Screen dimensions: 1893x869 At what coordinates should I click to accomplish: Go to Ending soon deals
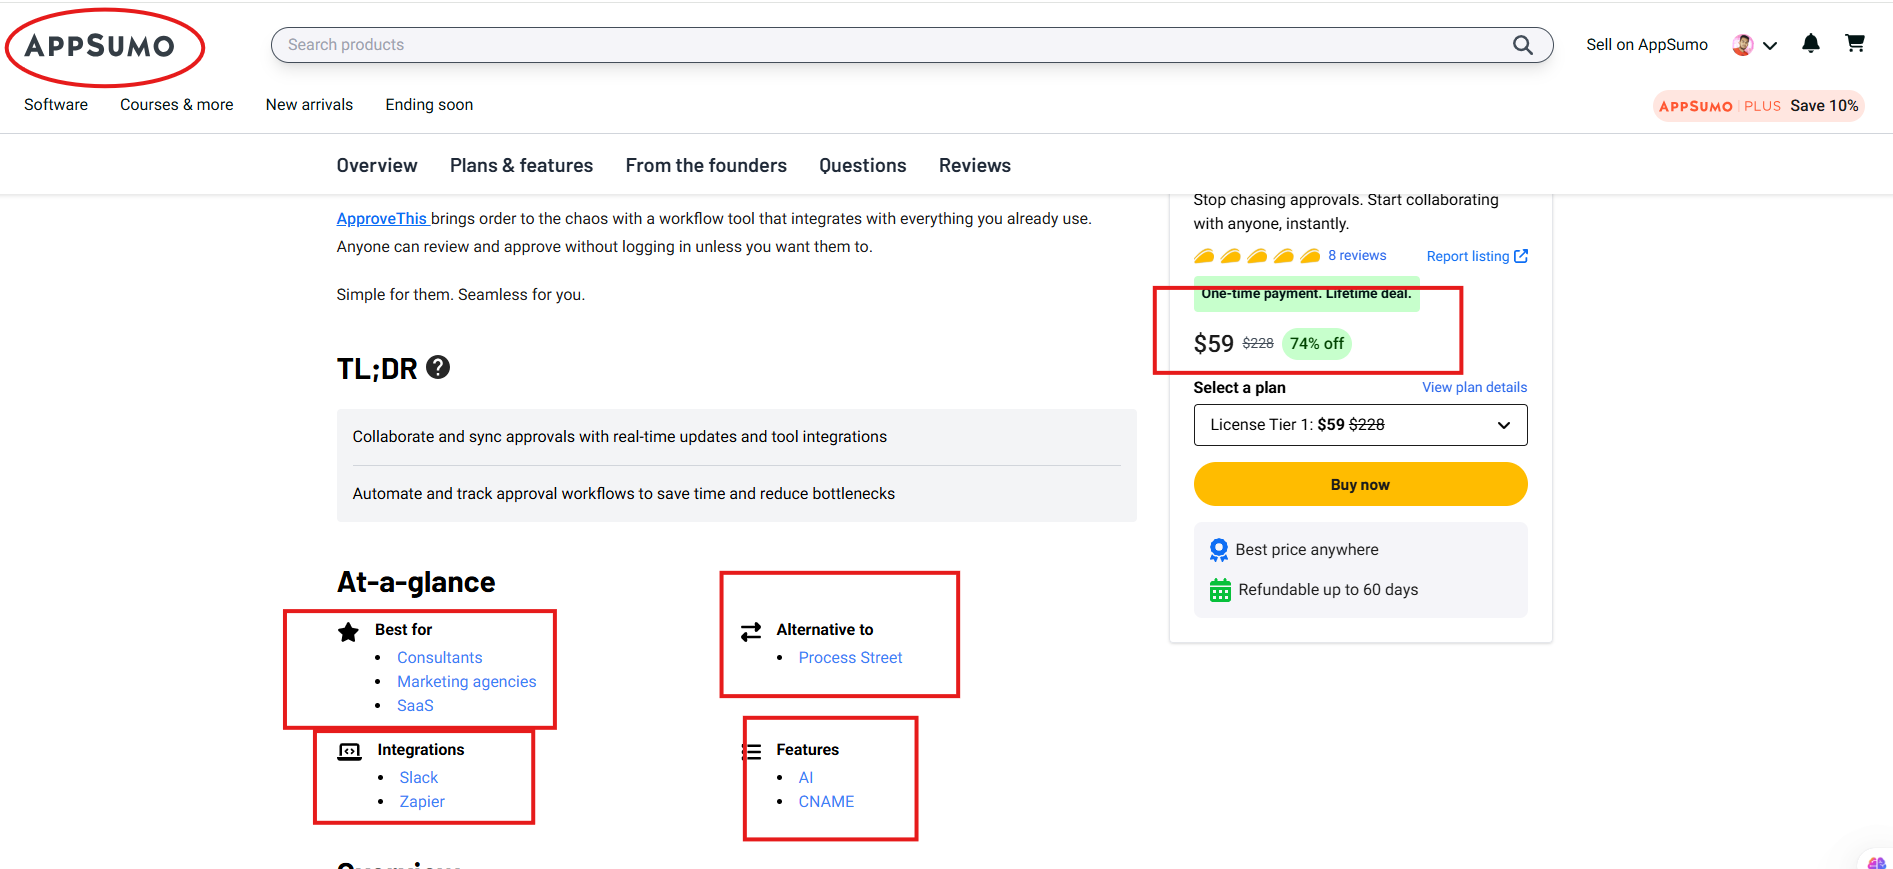429,105
